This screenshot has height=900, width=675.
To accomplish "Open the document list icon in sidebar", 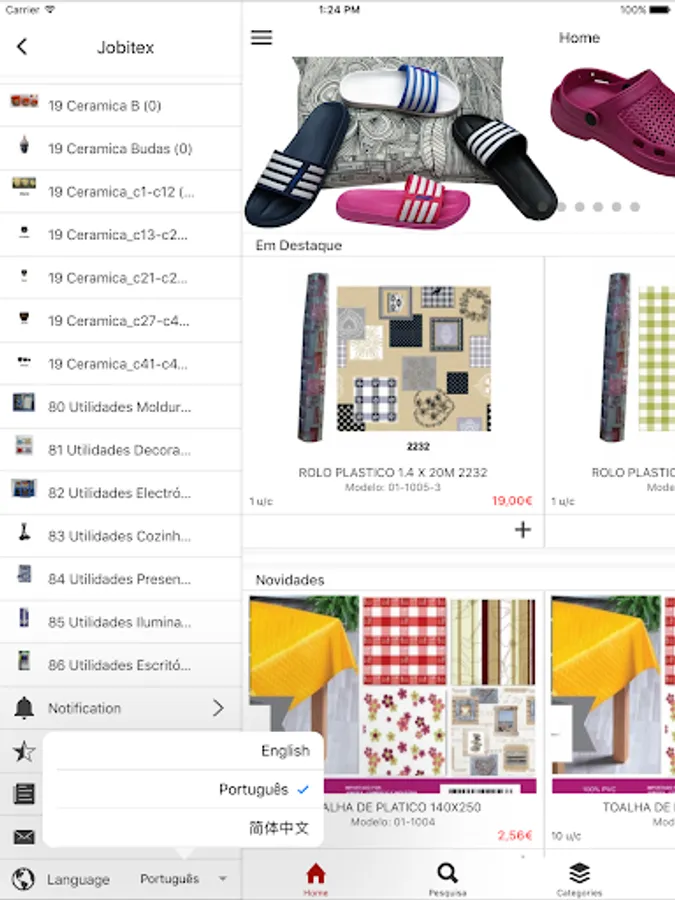I will coord(24,794).
